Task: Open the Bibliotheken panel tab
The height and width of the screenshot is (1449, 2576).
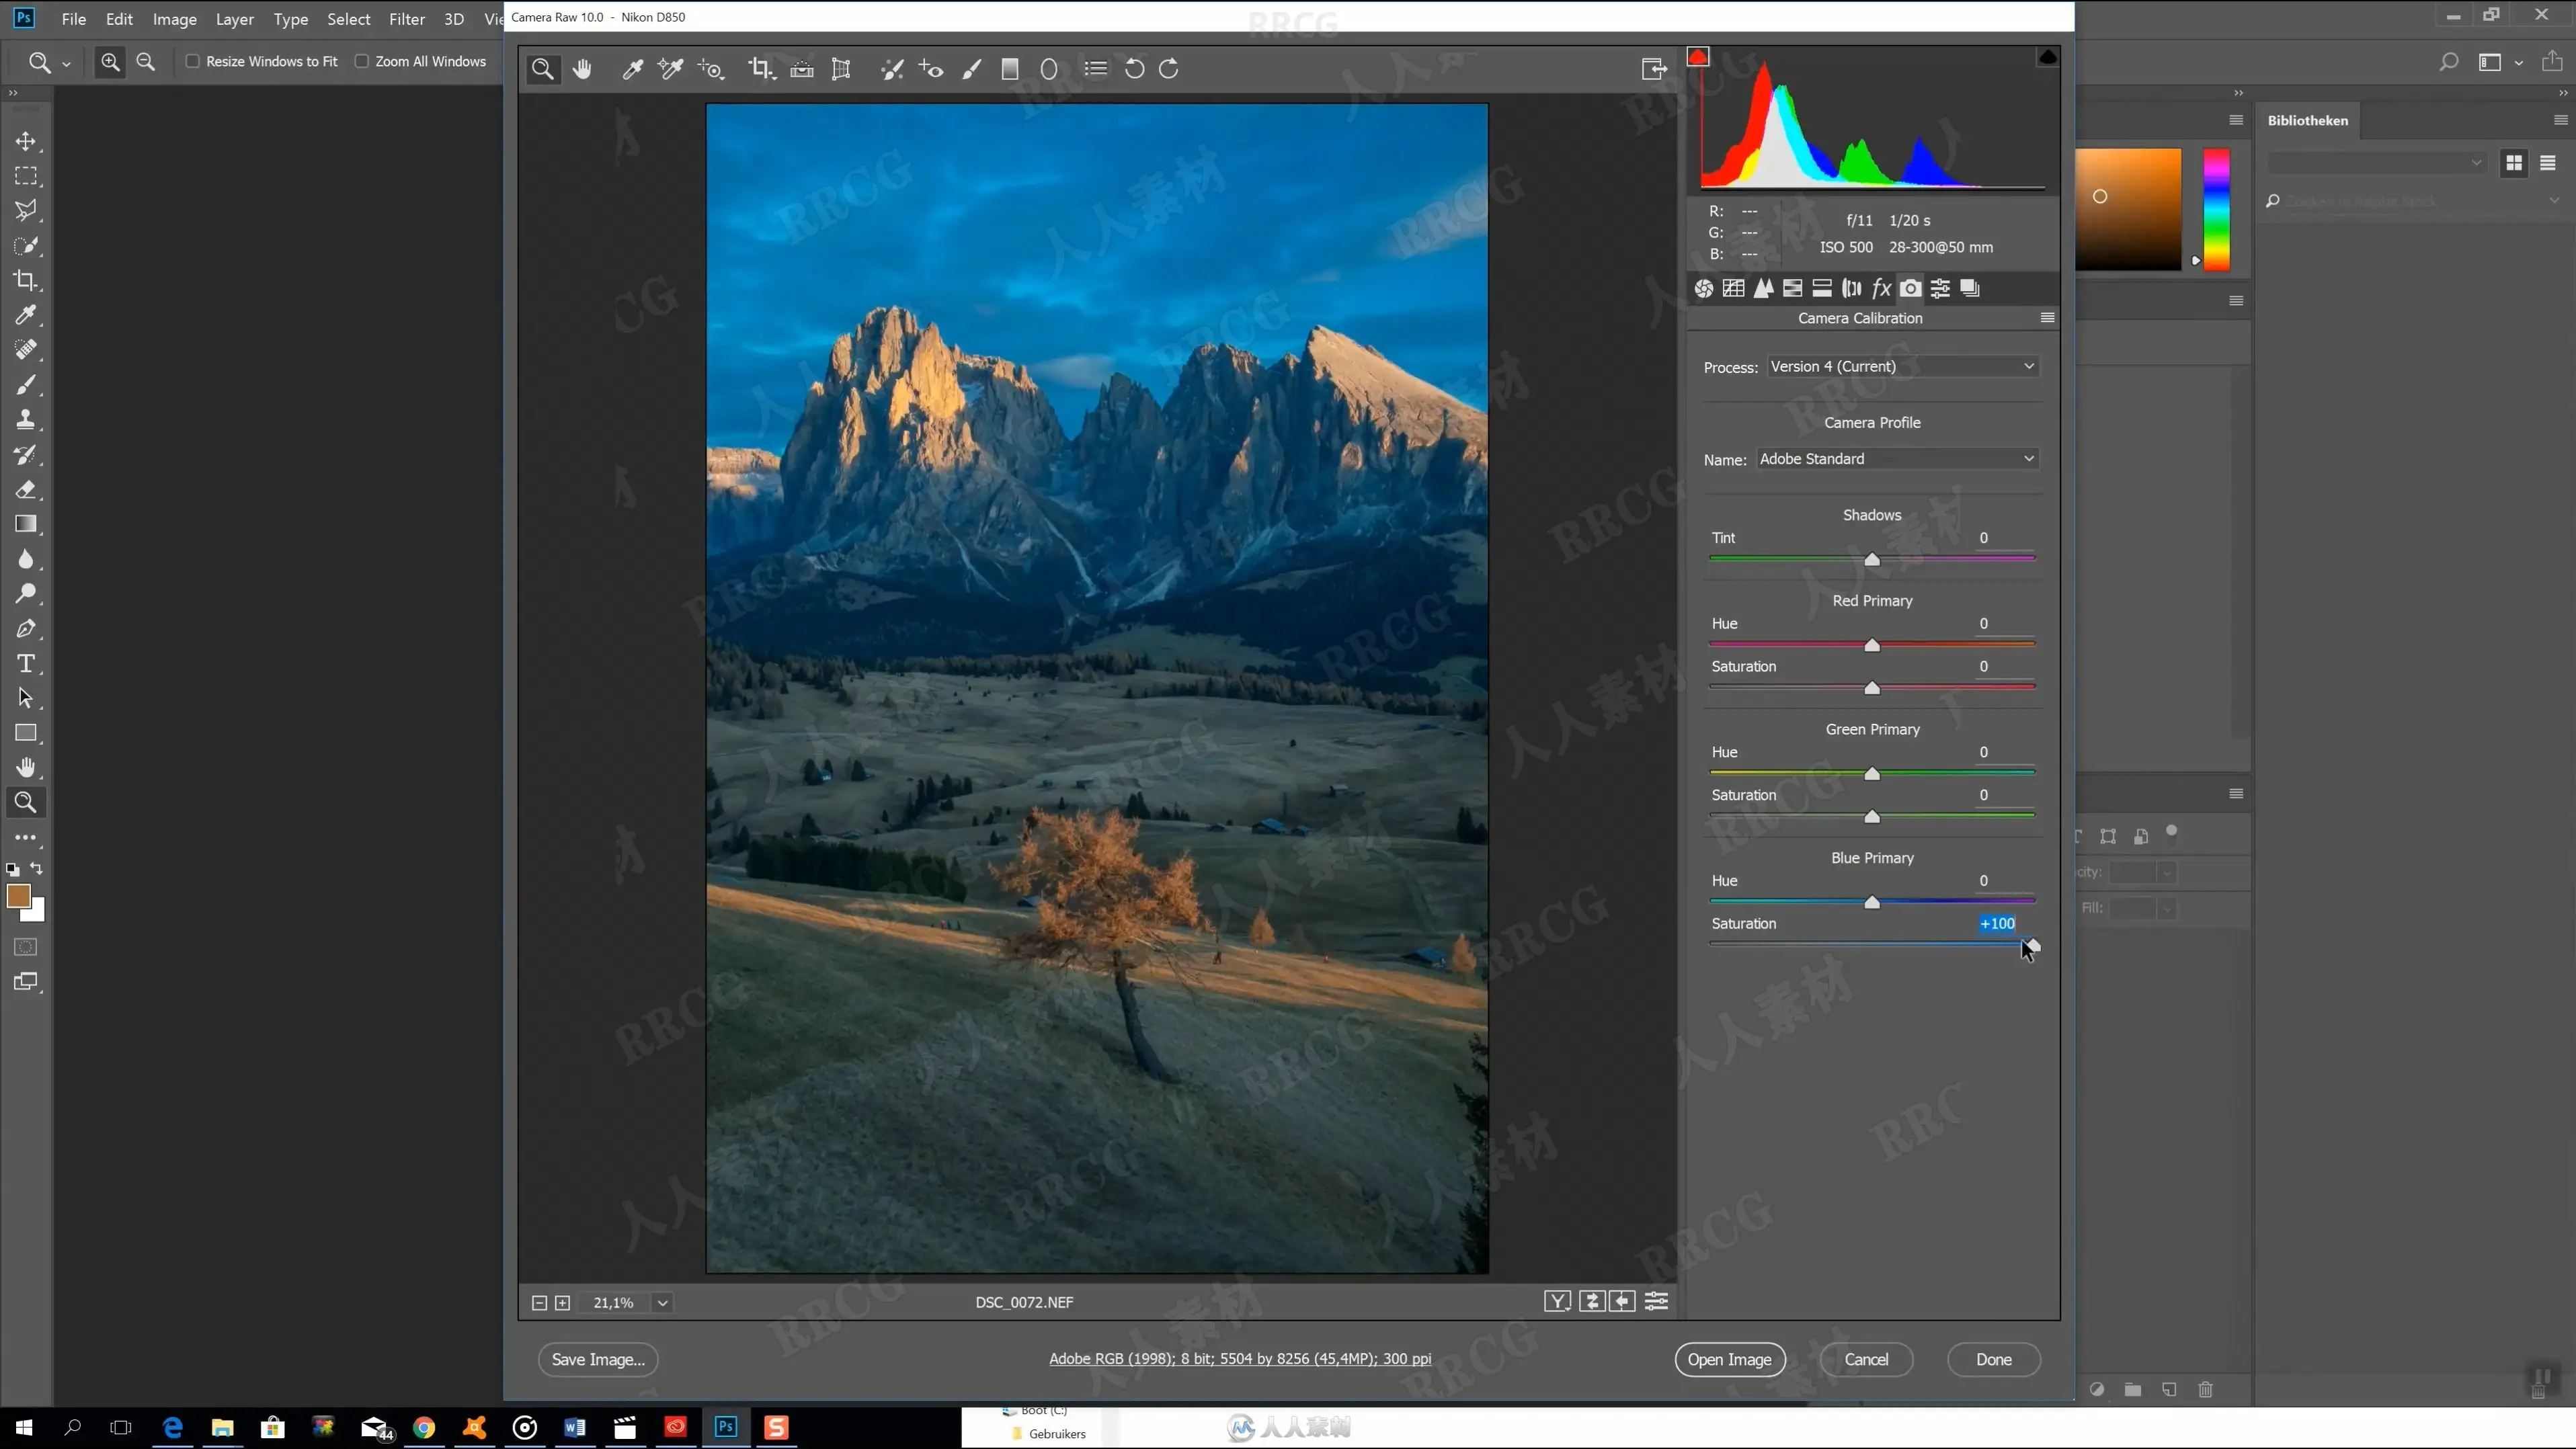Action: tap(2307, 120)
